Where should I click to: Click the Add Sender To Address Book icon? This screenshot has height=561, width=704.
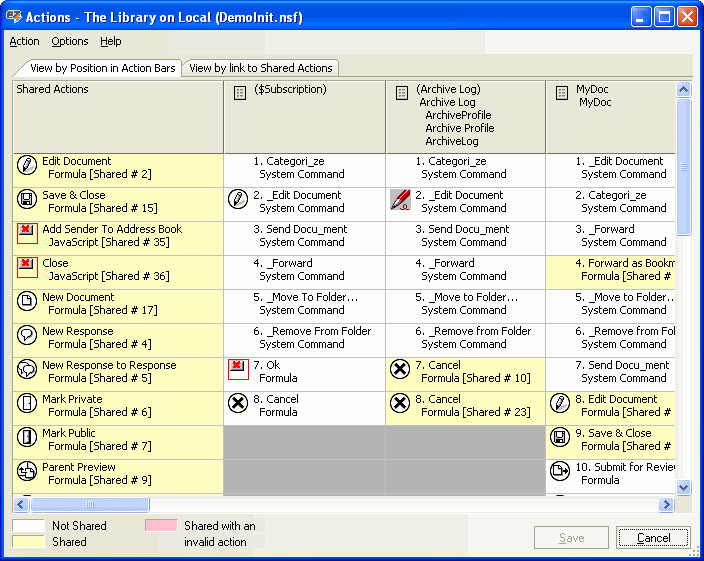[27, 235]
